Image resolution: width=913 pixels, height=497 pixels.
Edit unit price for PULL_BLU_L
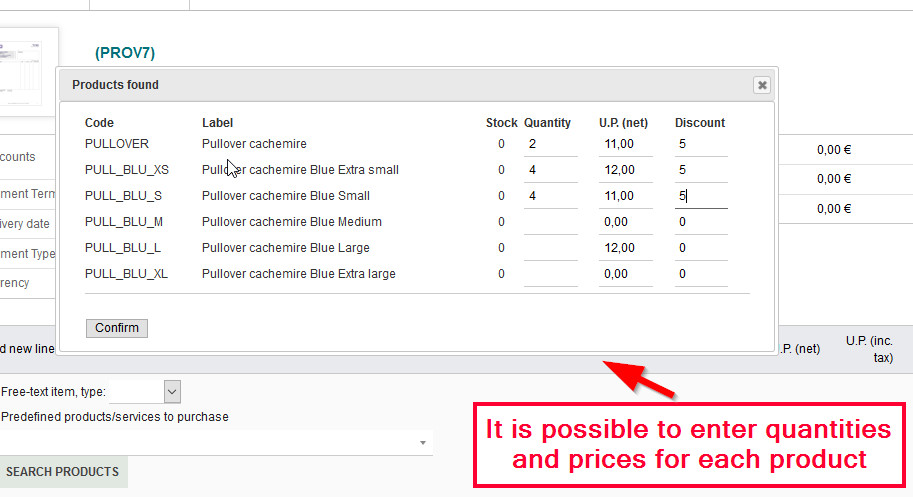pos(625,248)
